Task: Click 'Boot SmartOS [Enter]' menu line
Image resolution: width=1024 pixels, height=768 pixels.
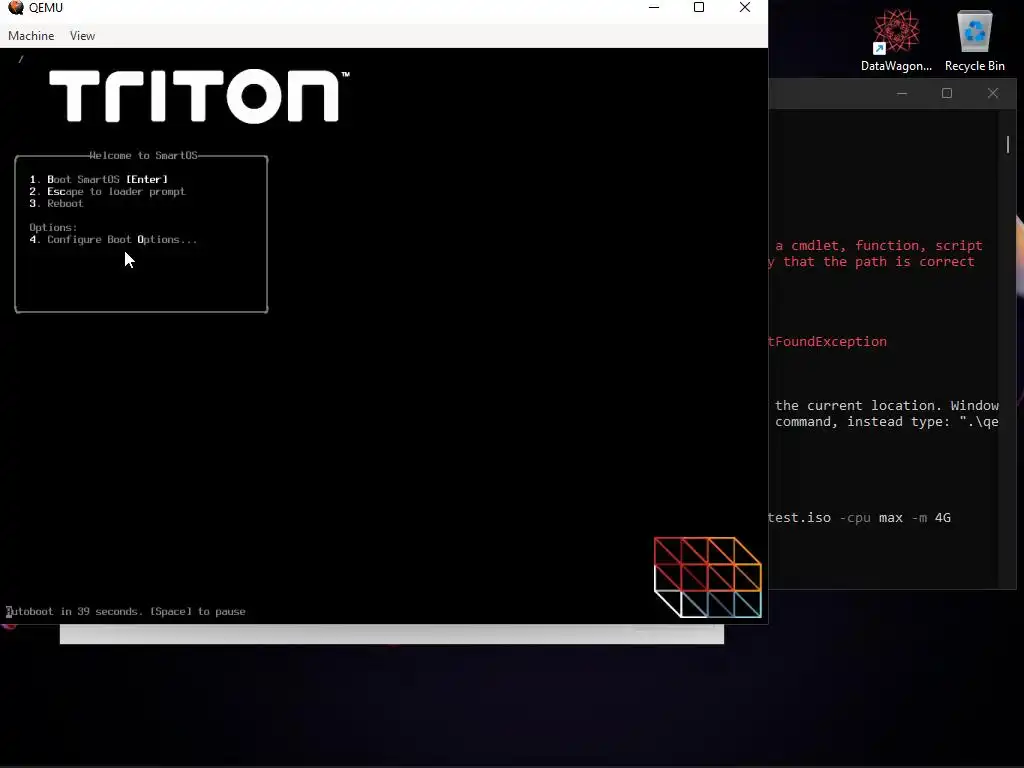Action: pos(99,179)
